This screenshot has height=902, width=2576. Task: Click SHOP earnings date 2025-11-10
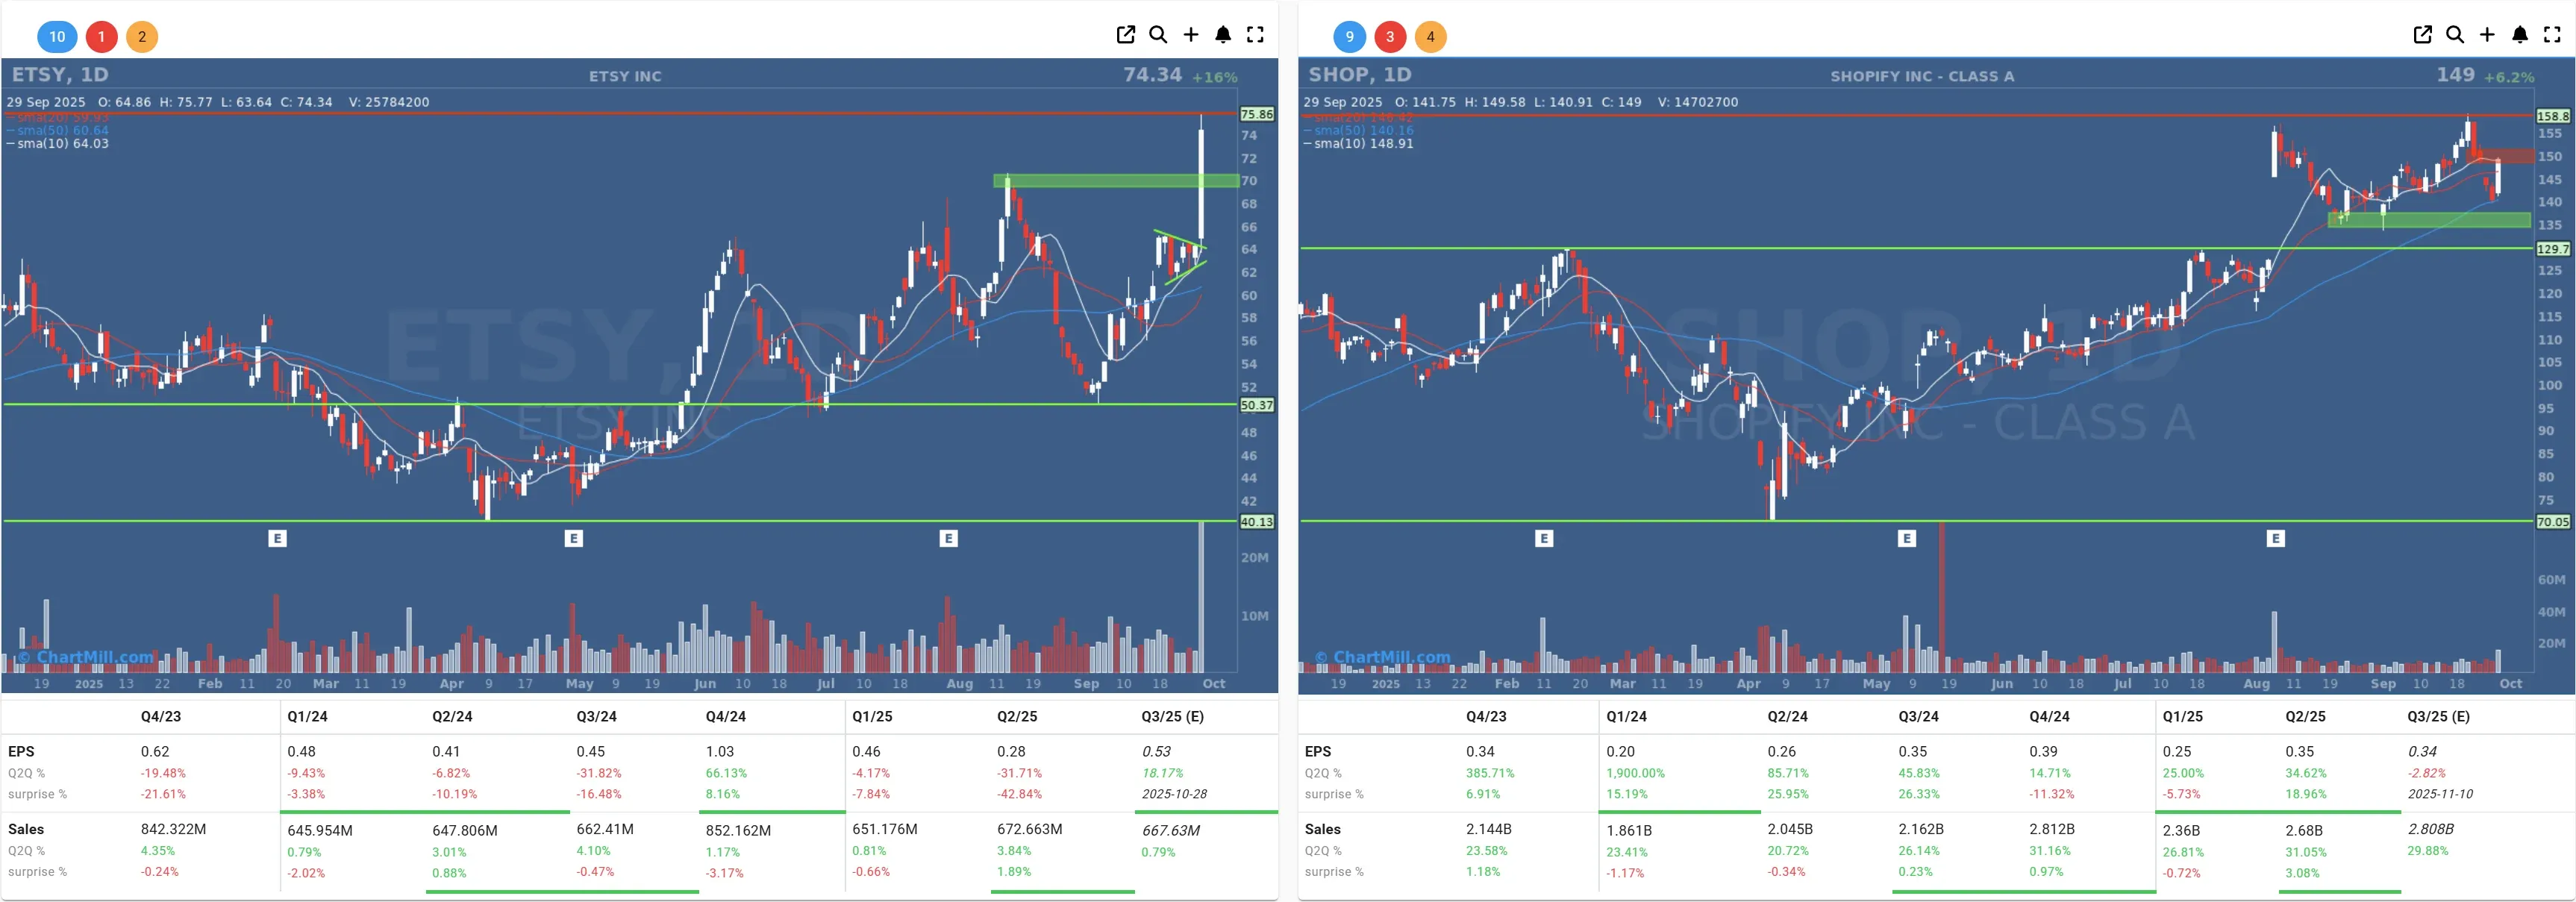coord(2440,794)
